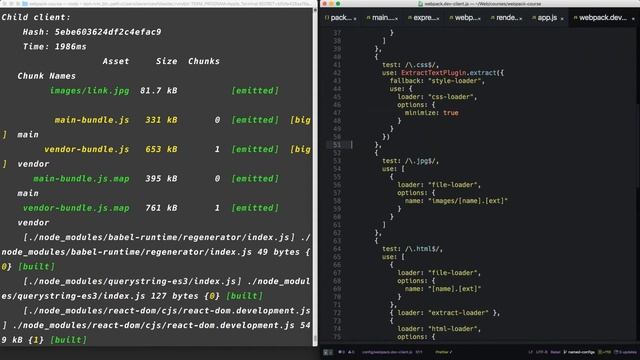Screen dimensions: 640x360
Task: Open the app.js editor tab
Action: (547, 18)
